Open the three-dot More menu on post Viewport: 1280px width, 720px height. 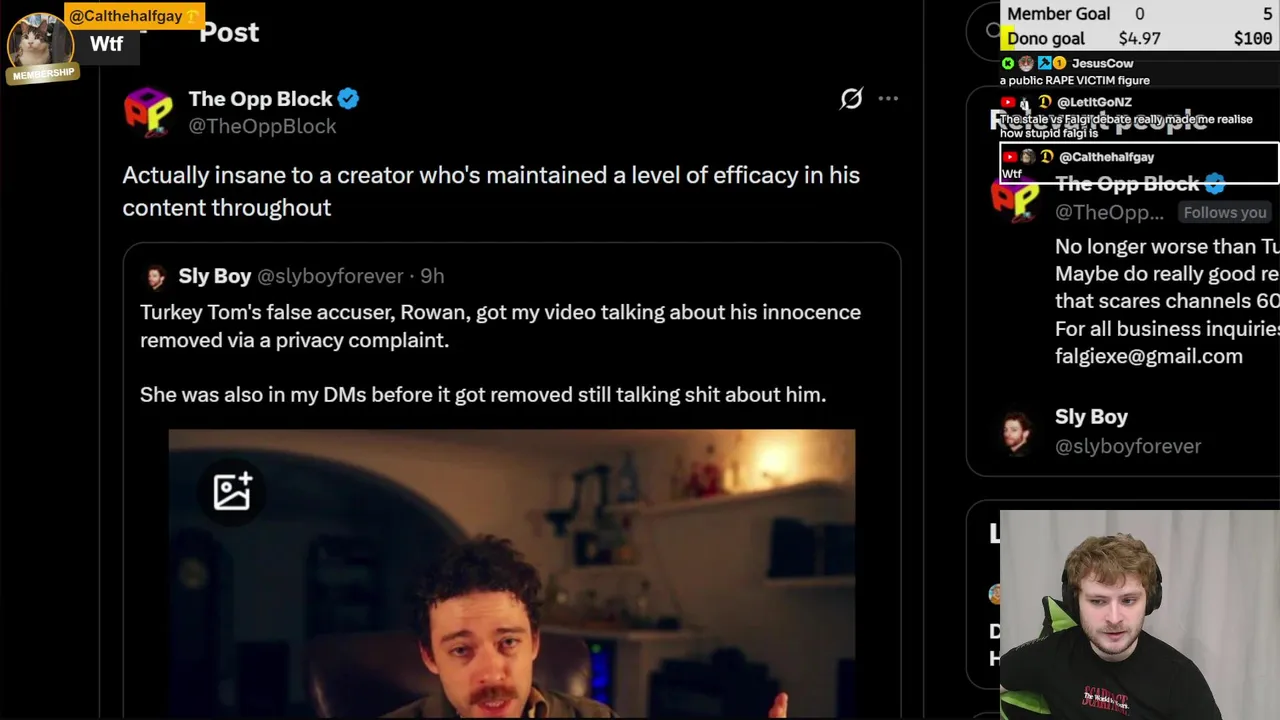(x=888, y=99)
